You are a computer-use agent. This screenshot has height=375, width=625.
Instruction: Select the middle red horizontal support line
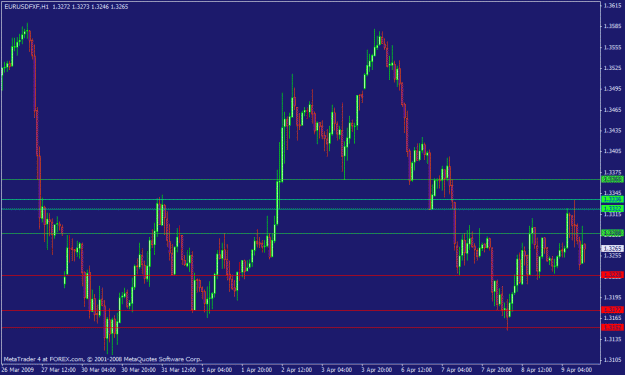coord(301,310)
